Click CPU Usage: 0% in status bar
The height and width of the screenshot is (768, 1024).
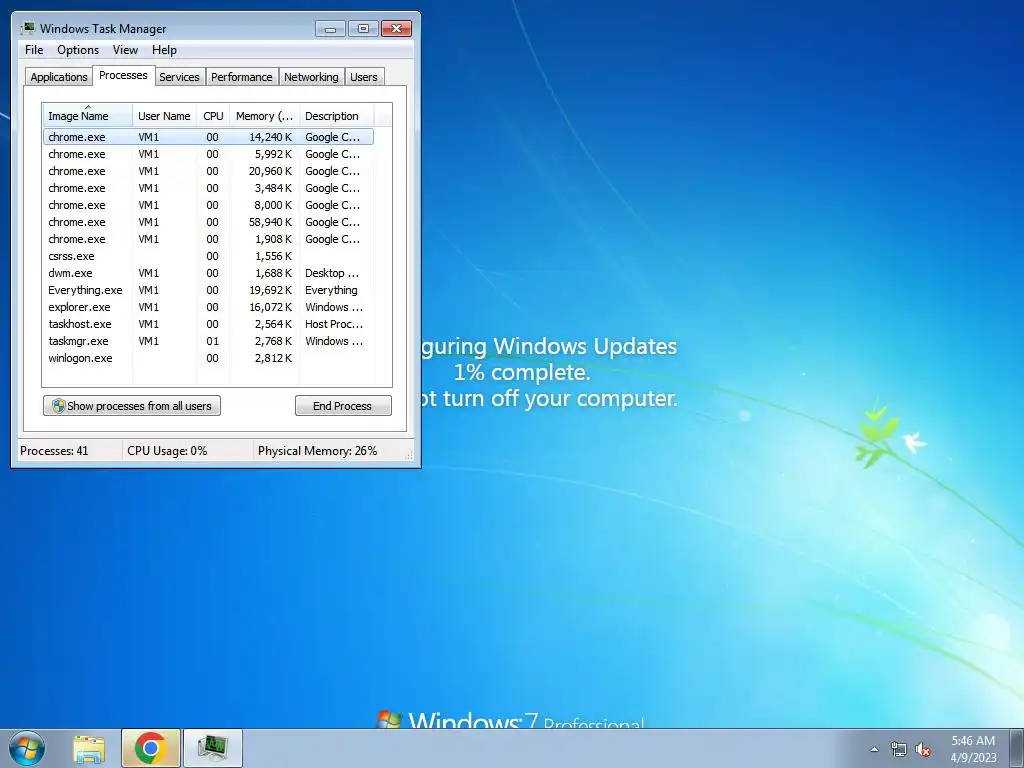[x=167, y=451]
